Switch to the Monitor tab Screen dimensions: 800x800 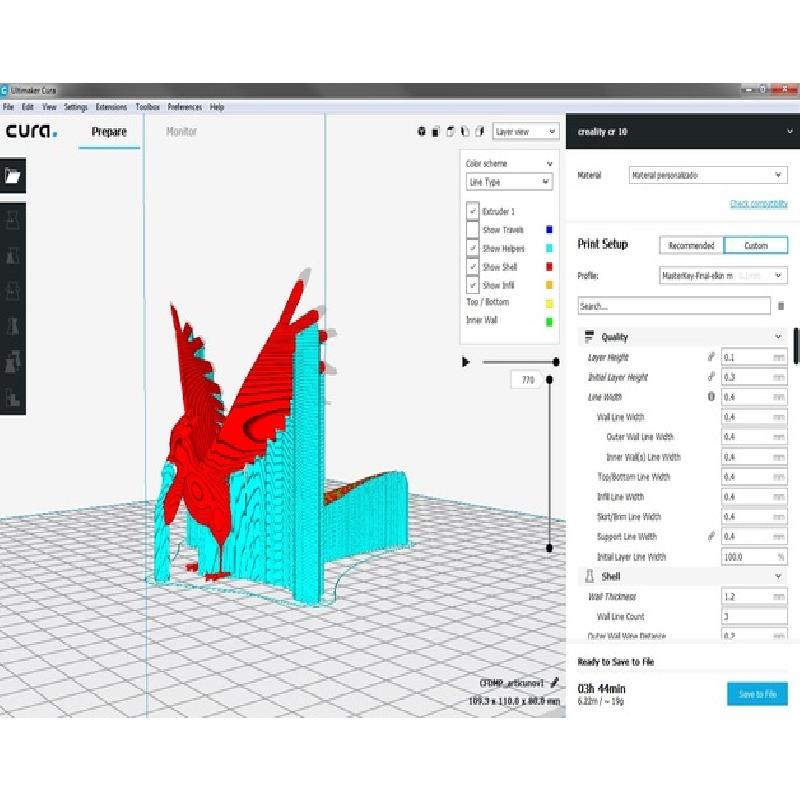click(x=181, y=132)
